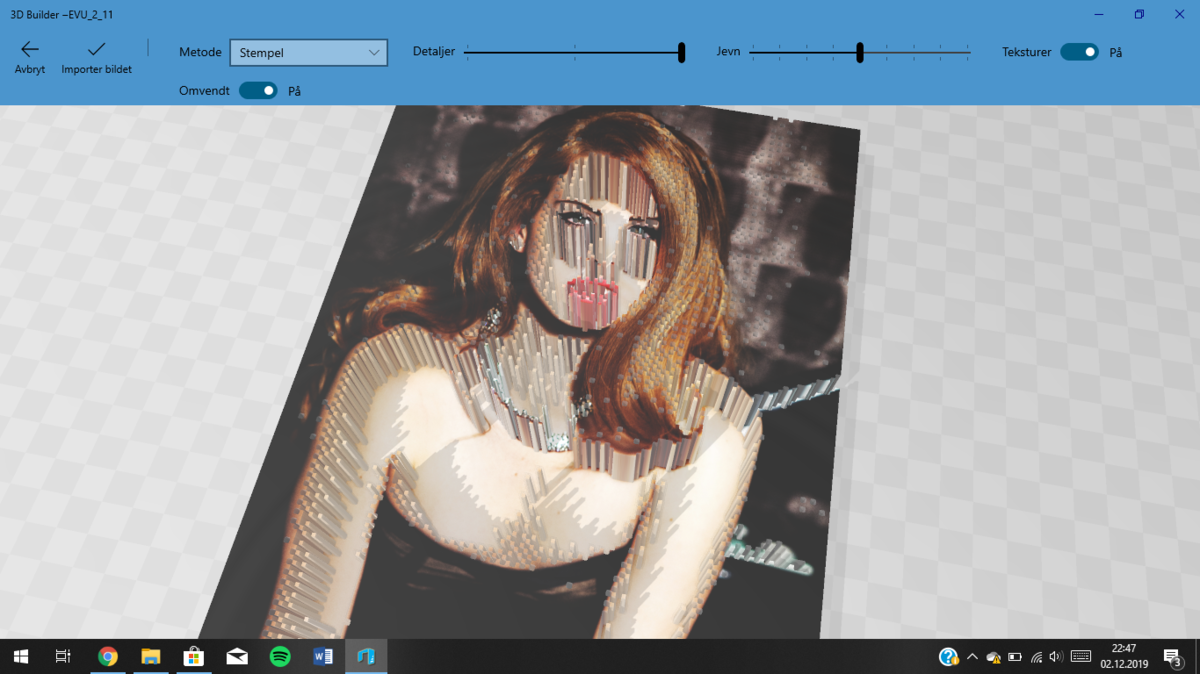The width and height of the screenshot is (1200, 674).
Task: Restore down the 3D Builder window
Action: [x=1139, y=14]
